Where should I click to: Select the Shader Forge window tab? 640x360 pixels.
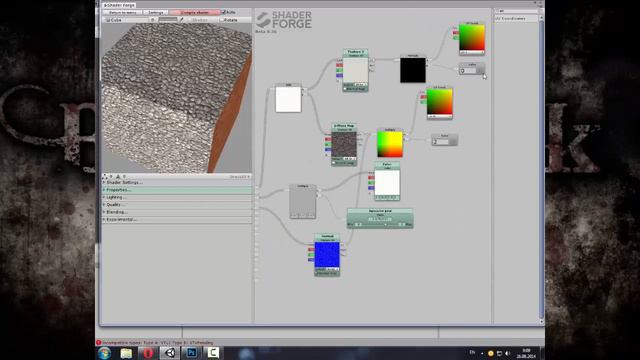point(119,5)
